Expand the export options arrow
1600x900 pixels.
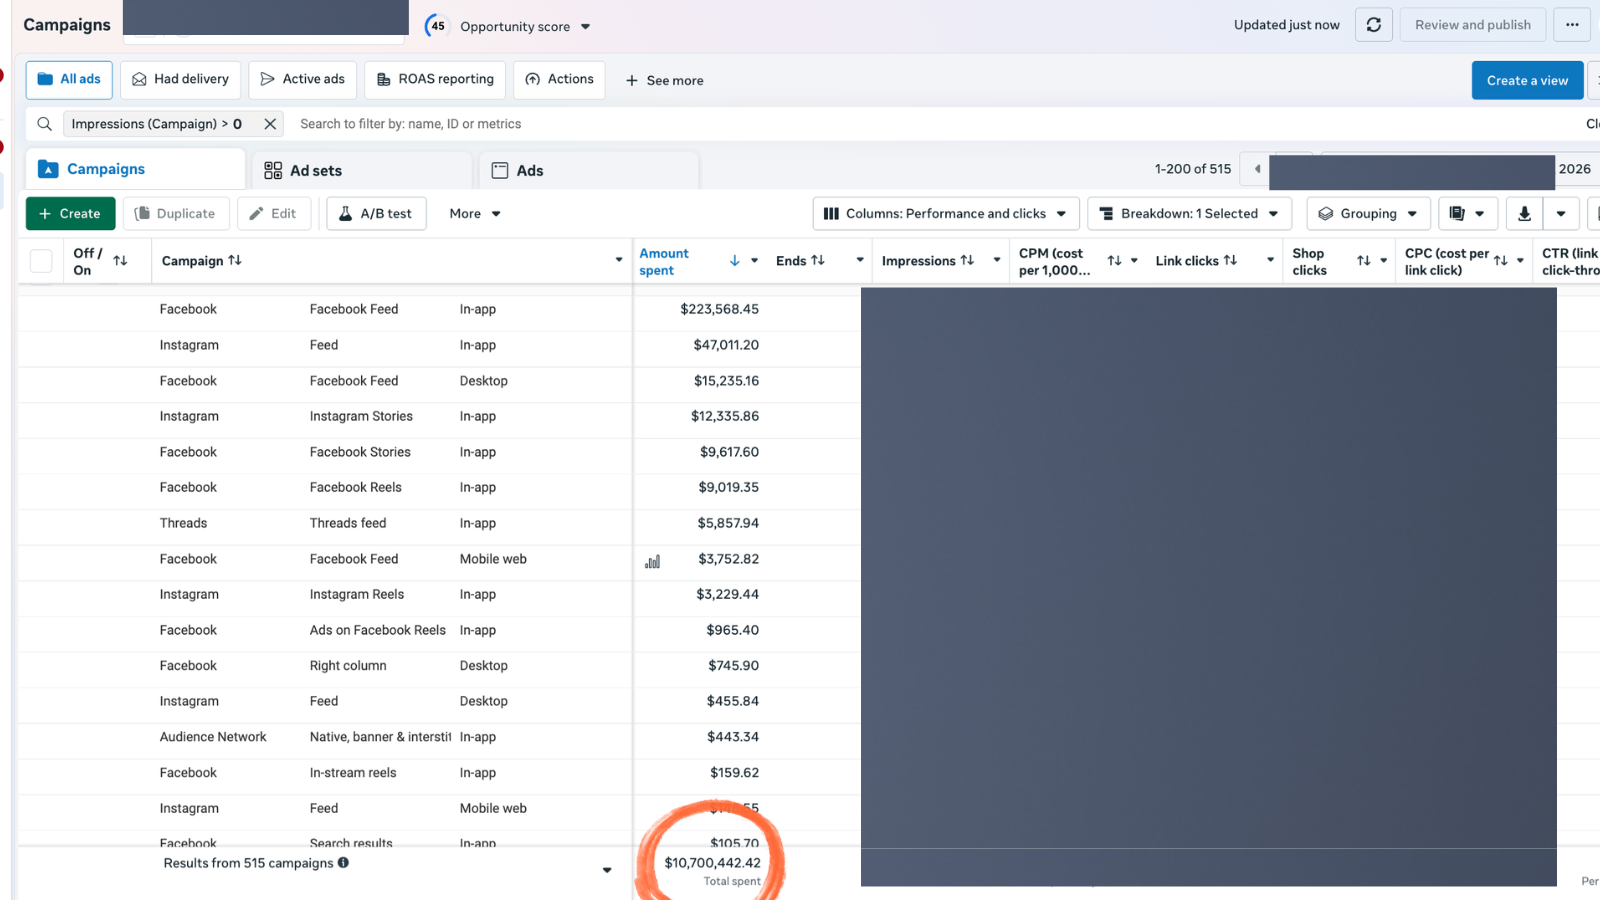[1561, 214]
